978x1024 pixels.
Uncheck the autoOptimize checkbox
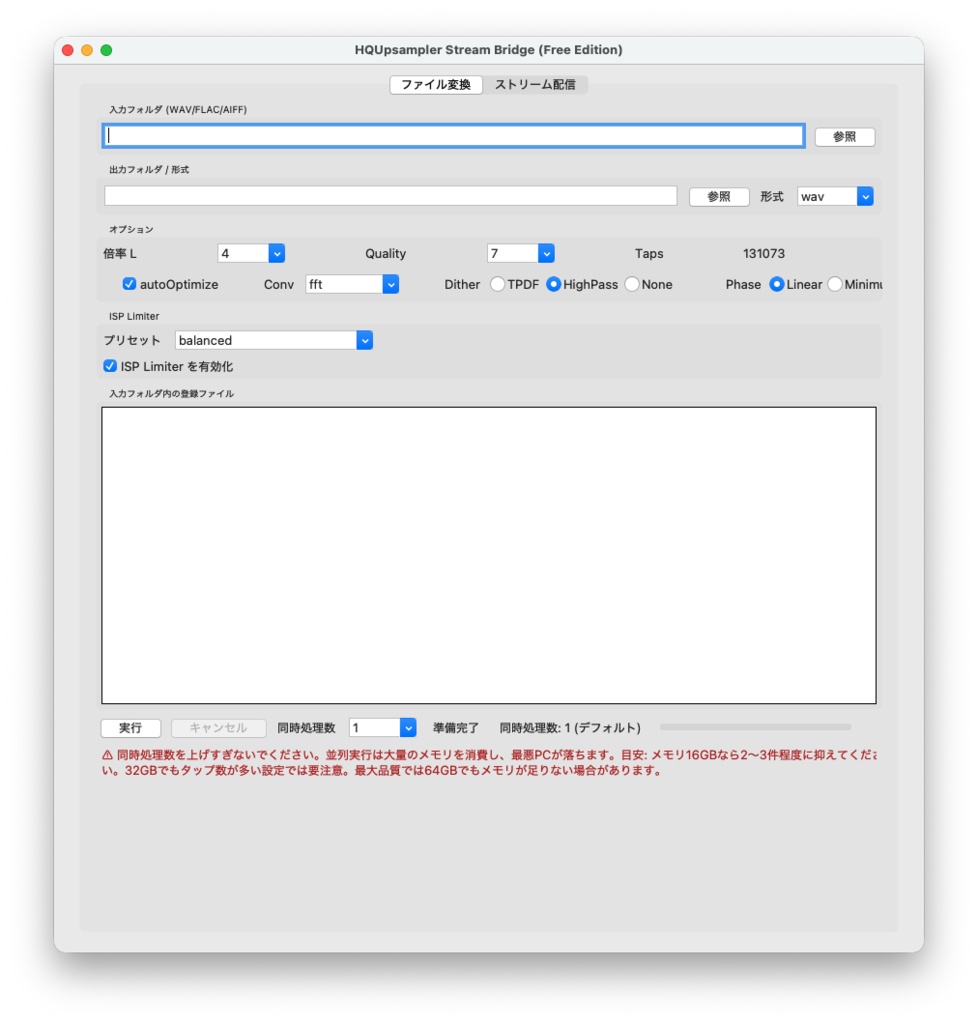(128, 284)
